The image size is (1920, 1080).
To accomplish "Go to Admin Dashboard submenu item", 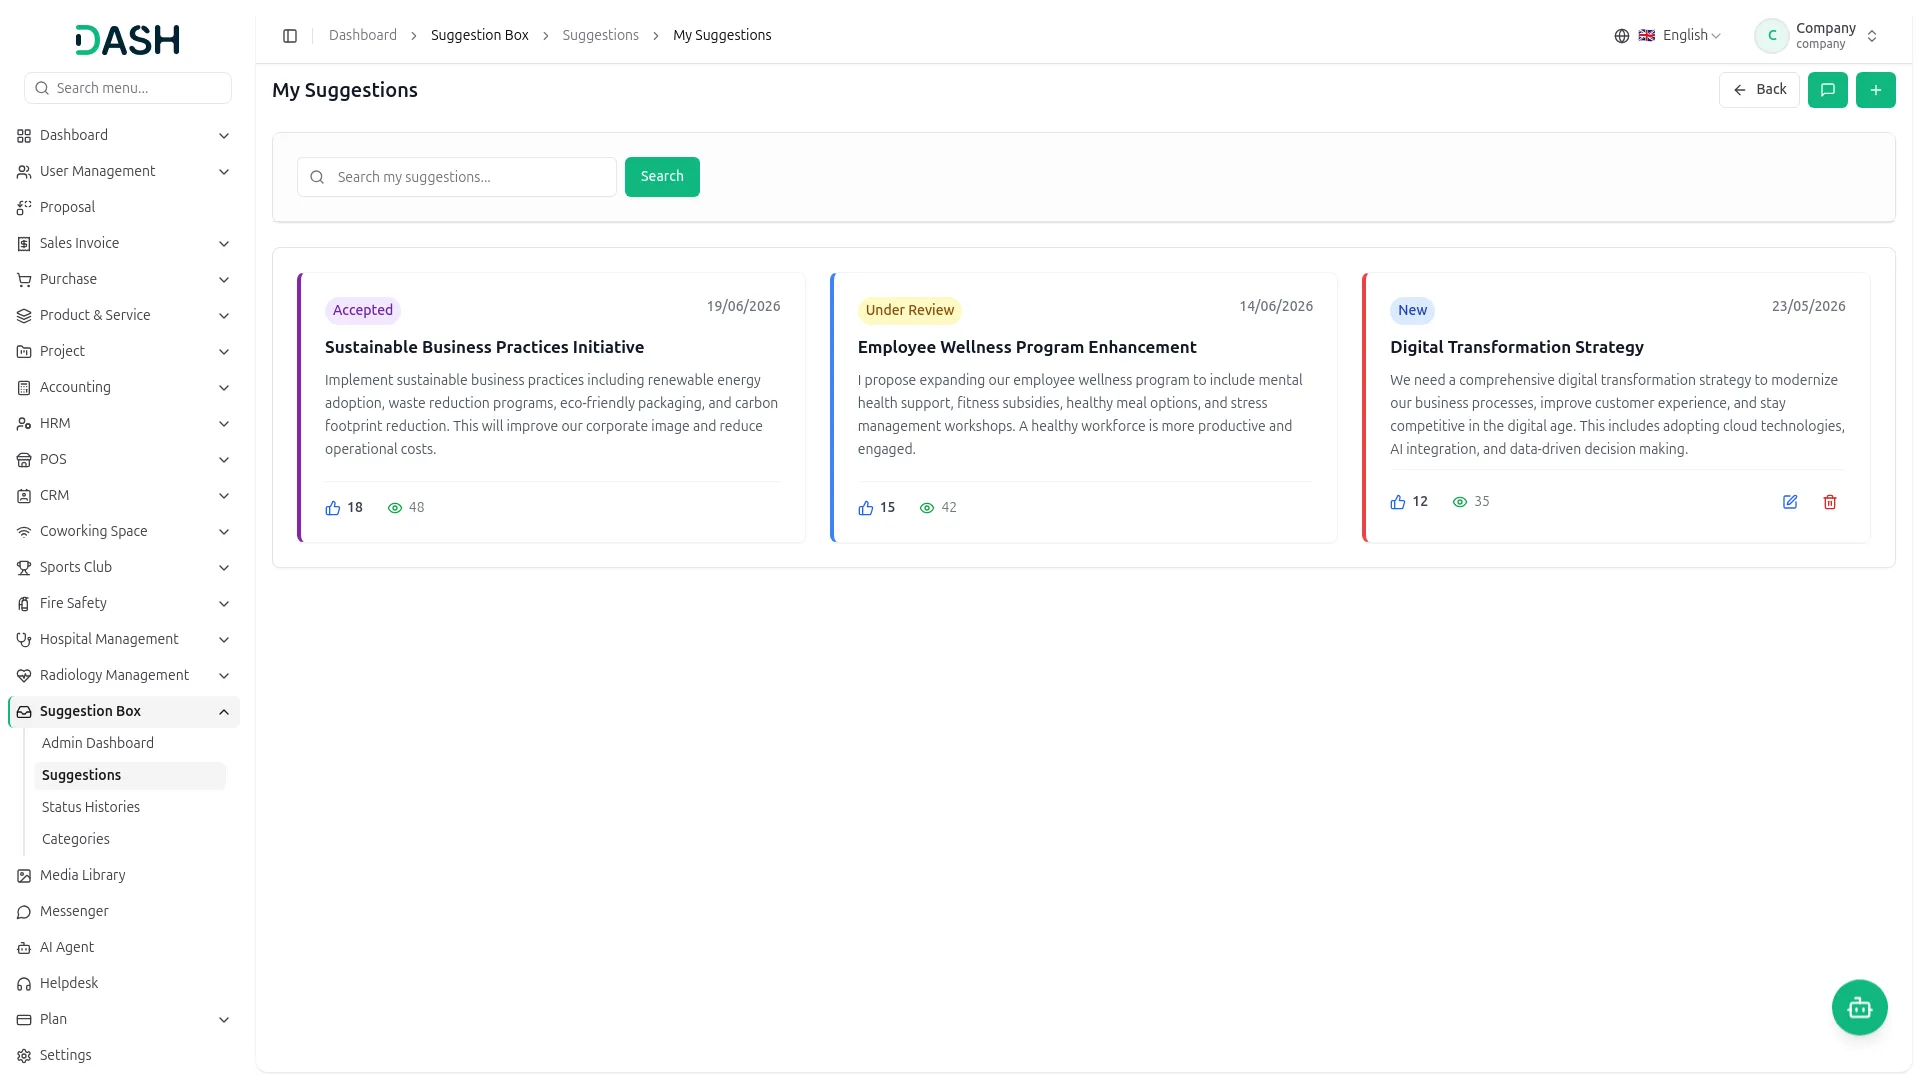I will pos(98,743).
